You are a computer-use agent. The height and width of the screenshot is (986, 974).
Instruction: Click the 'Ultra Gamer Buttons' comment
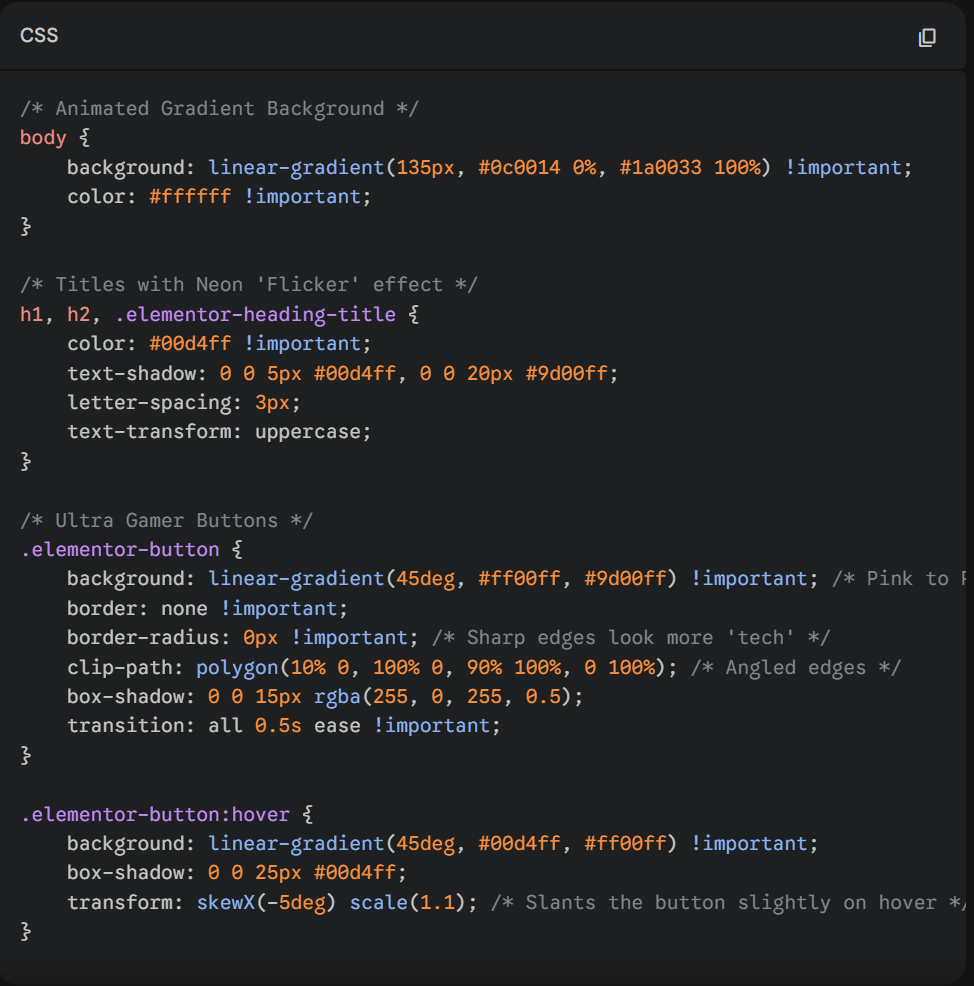pos(167,520)
